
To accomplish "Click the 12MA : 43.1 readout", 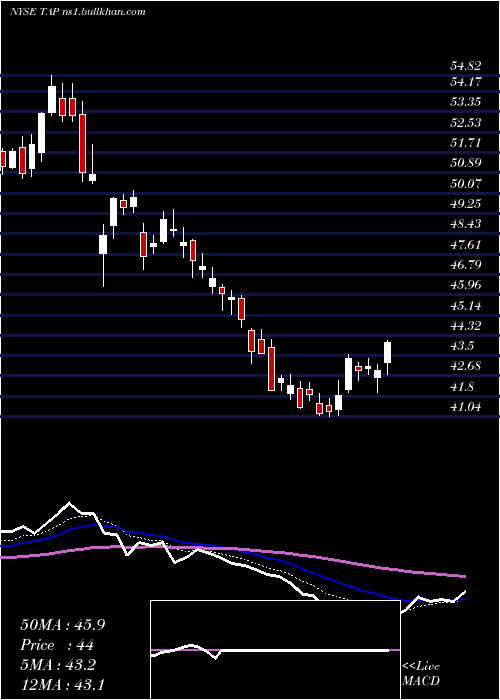I will tap(62, 685).
